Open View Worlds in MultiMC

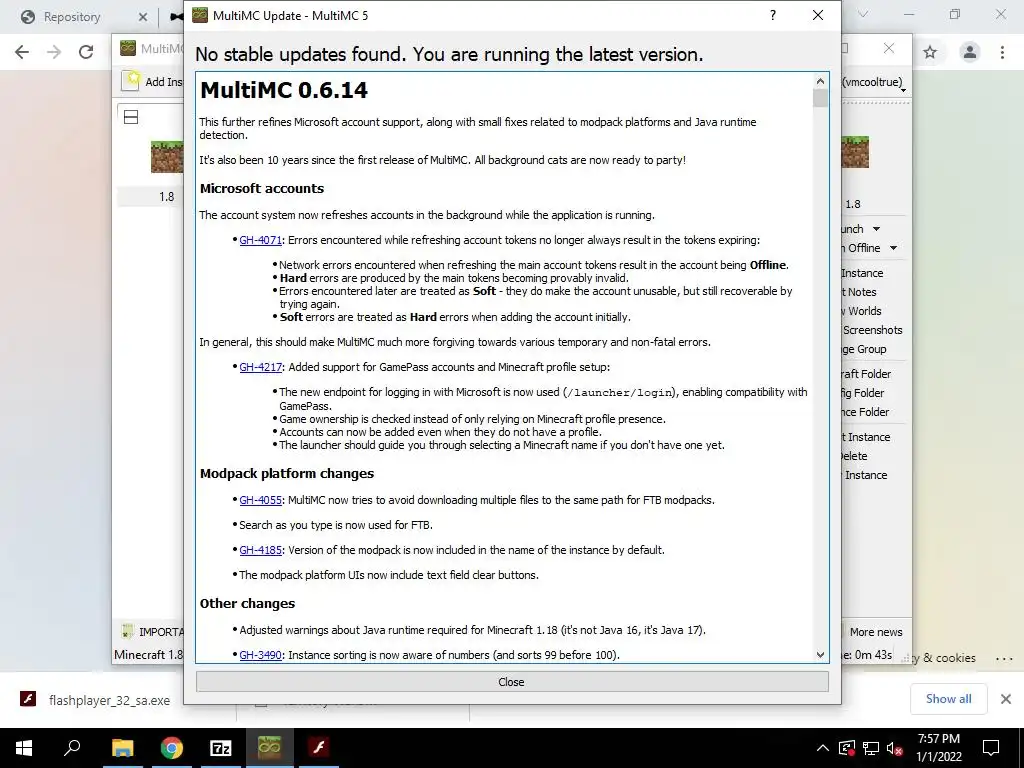[861, 311]
